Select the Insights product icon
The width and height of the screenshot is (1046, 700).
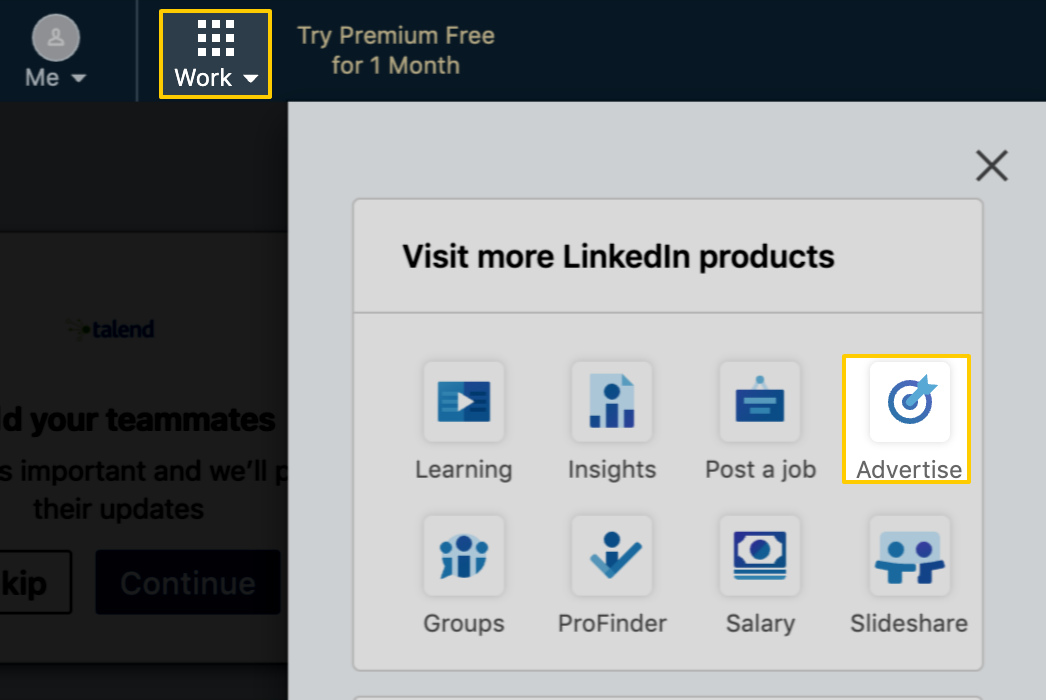611,402
